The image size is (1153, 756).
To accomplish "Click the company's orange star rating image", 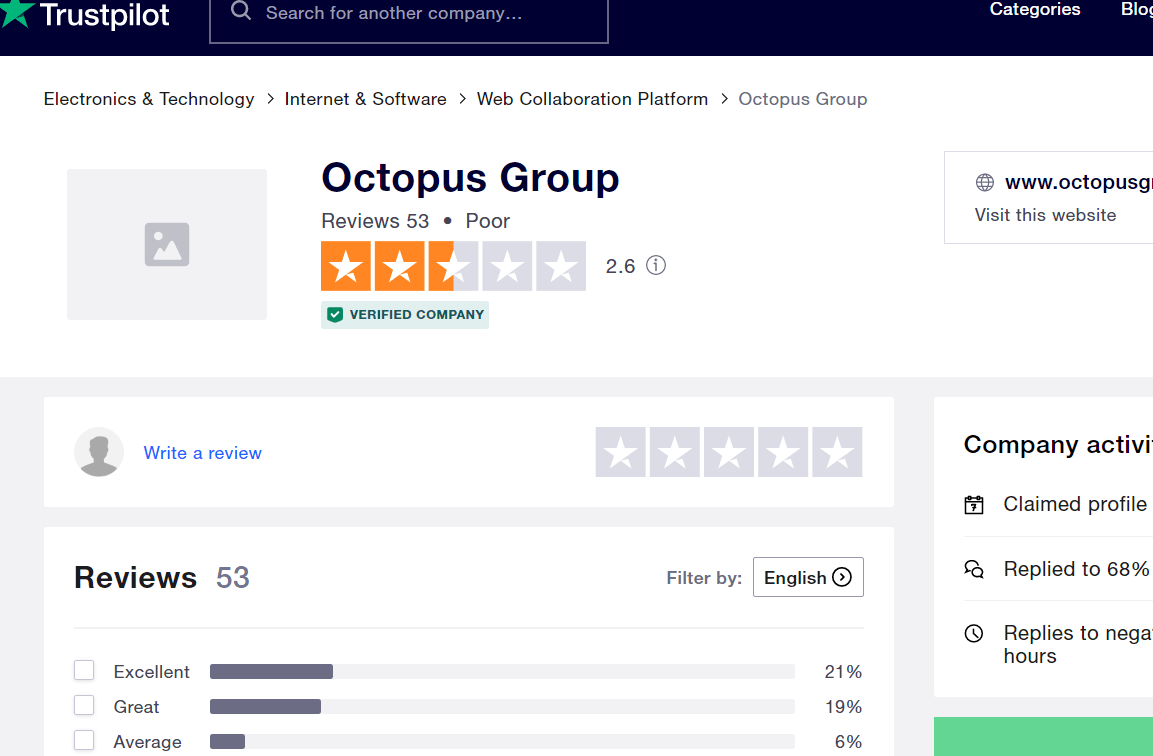I will [453, 265].
